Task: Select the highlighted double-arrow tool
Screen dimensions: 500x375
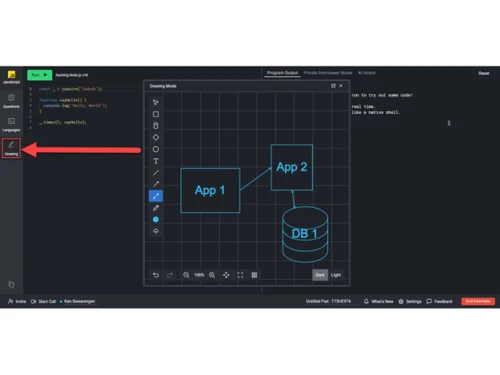Action: click(x=156, y=196)
